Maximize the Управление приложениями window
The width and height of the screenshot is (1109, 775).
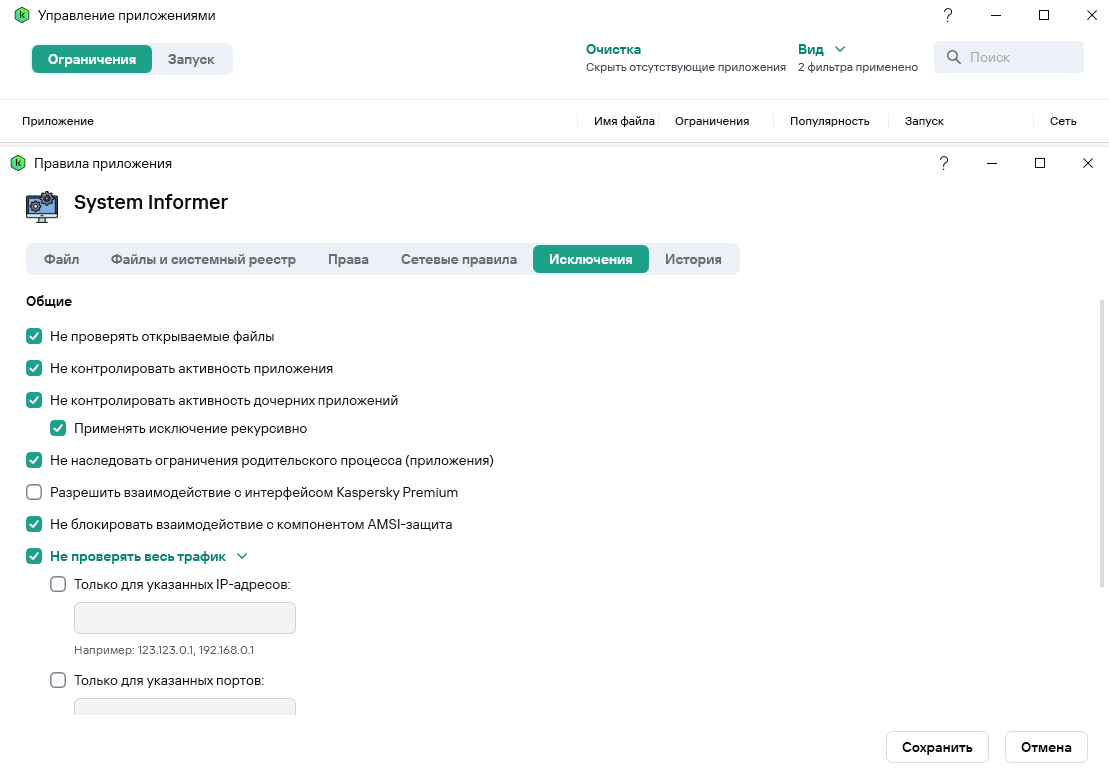click(x=1044, y=15)
